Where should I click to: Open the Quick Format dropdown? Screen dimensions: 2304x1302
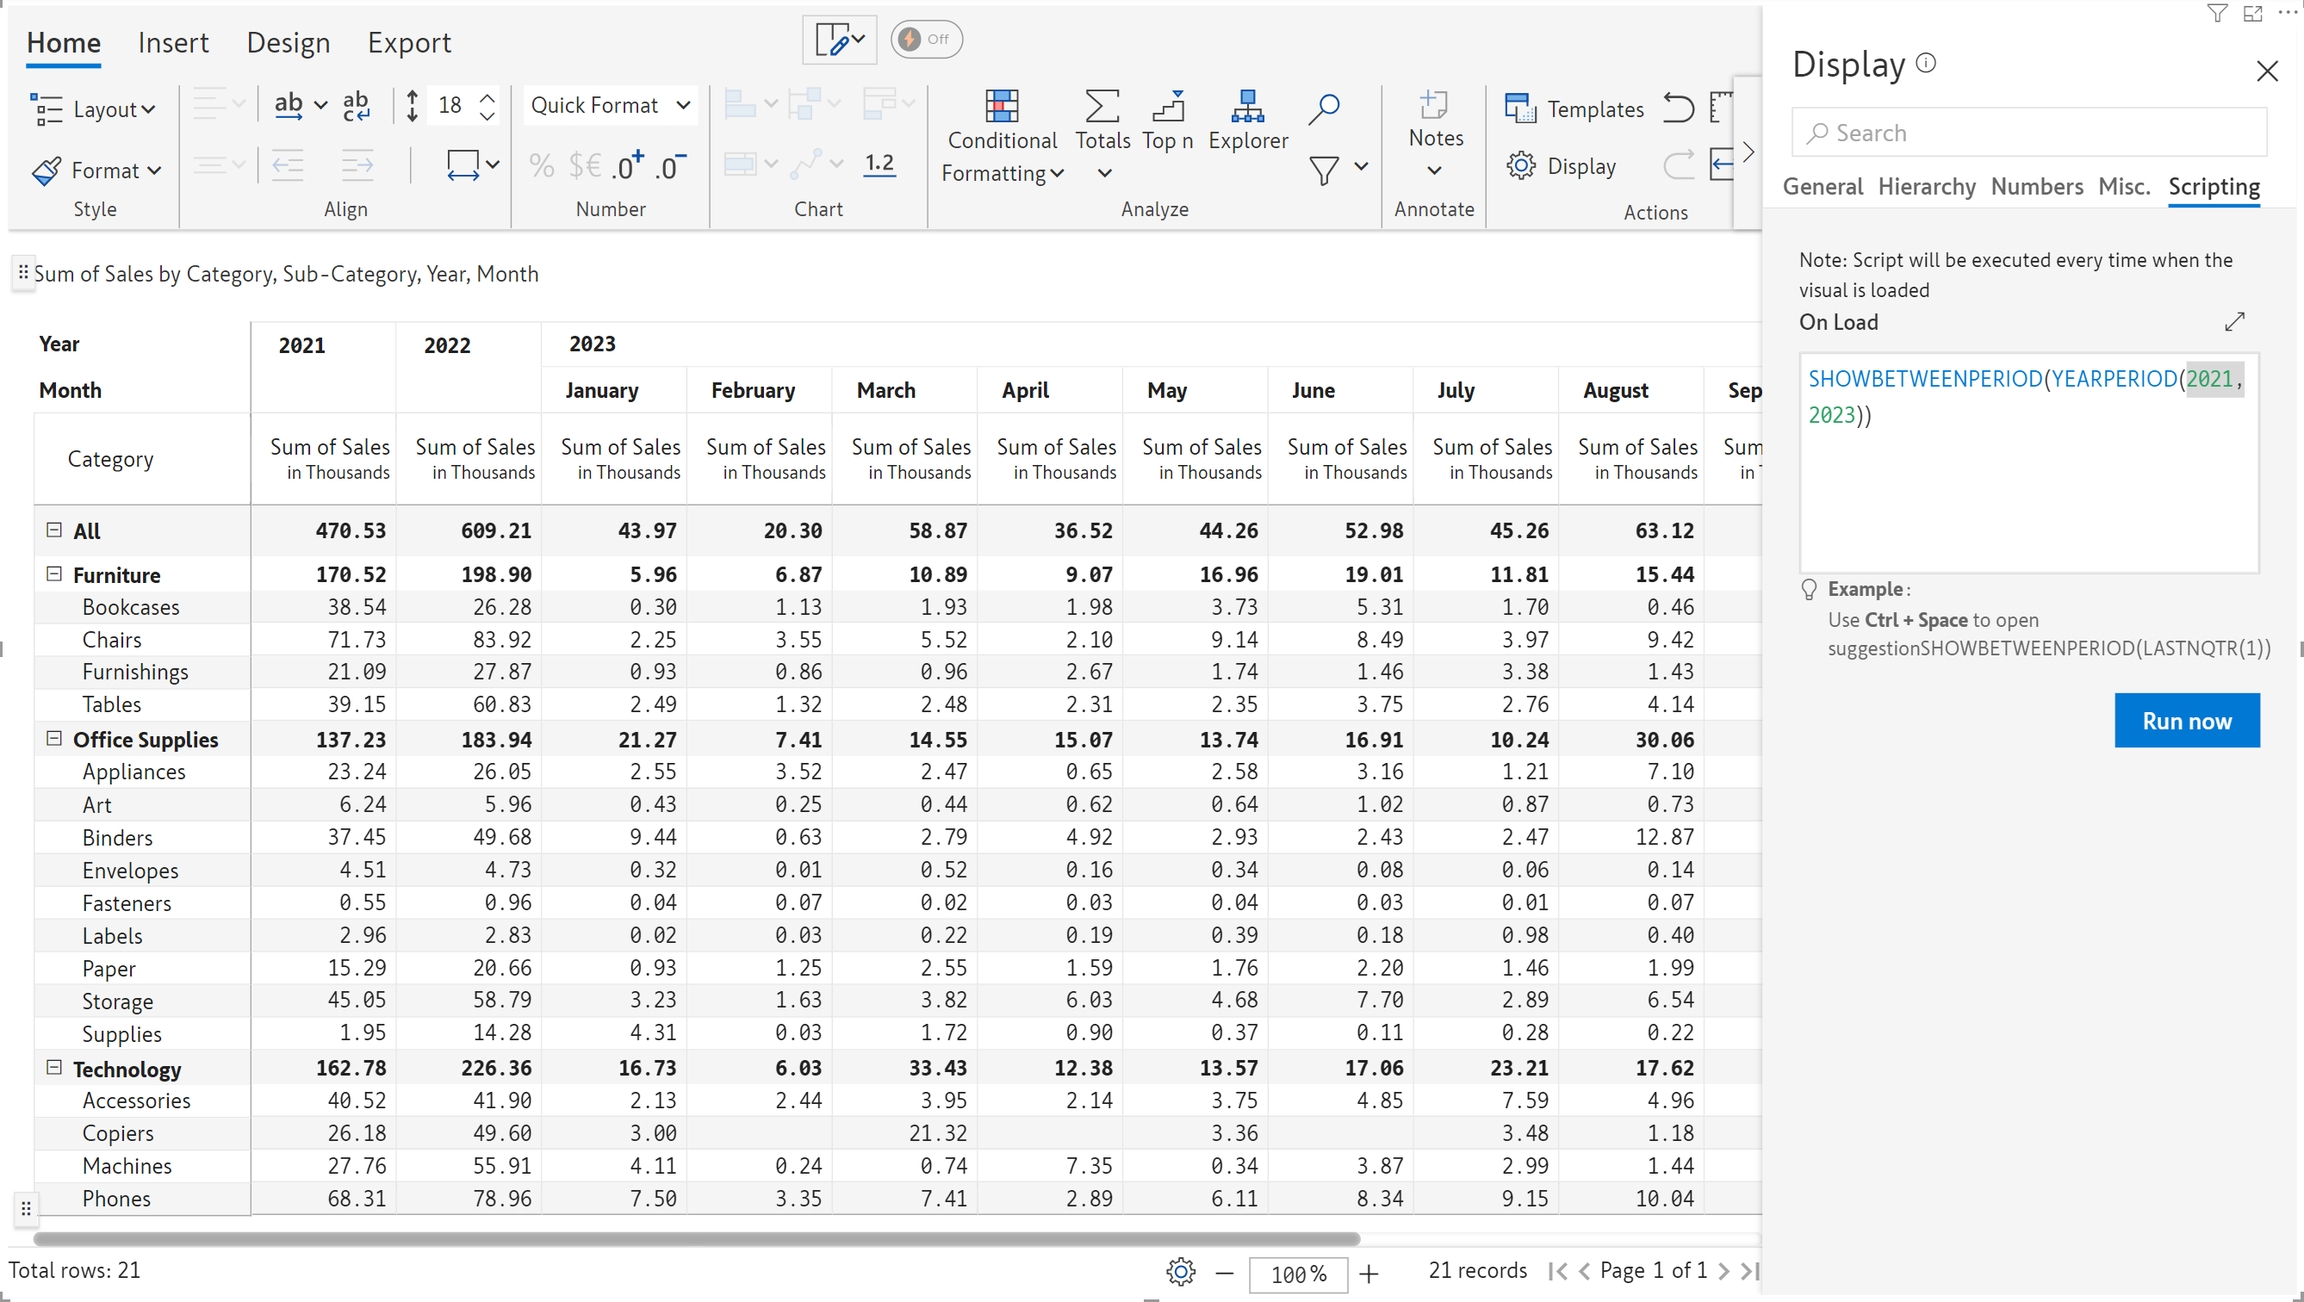click(x=609, y=105)
